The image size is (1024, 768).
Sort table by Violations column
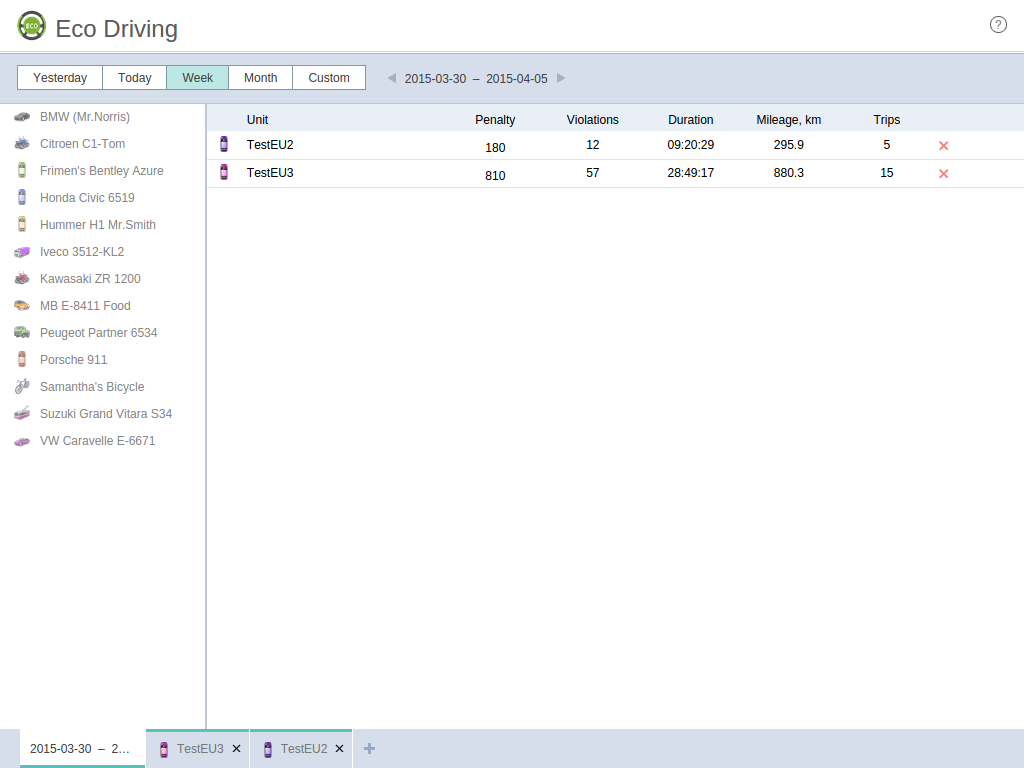coord(592,120)
